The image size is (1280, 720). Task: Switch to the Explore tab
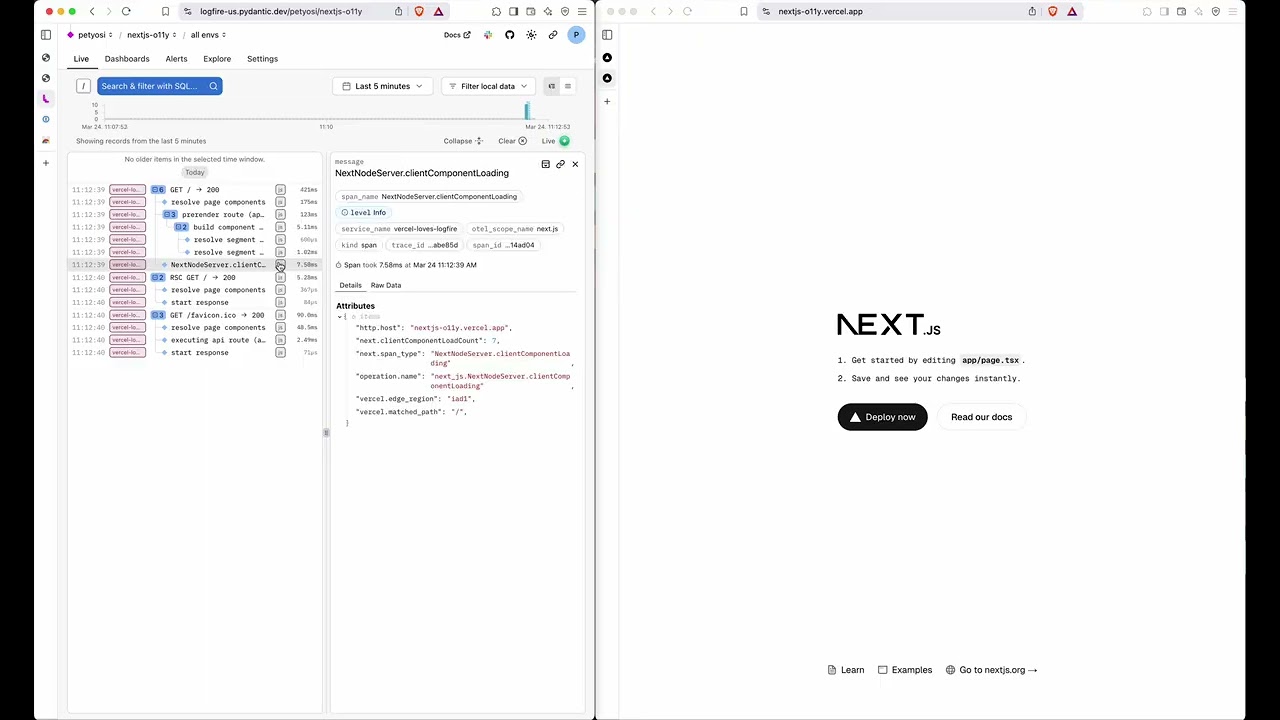point(217,59)
